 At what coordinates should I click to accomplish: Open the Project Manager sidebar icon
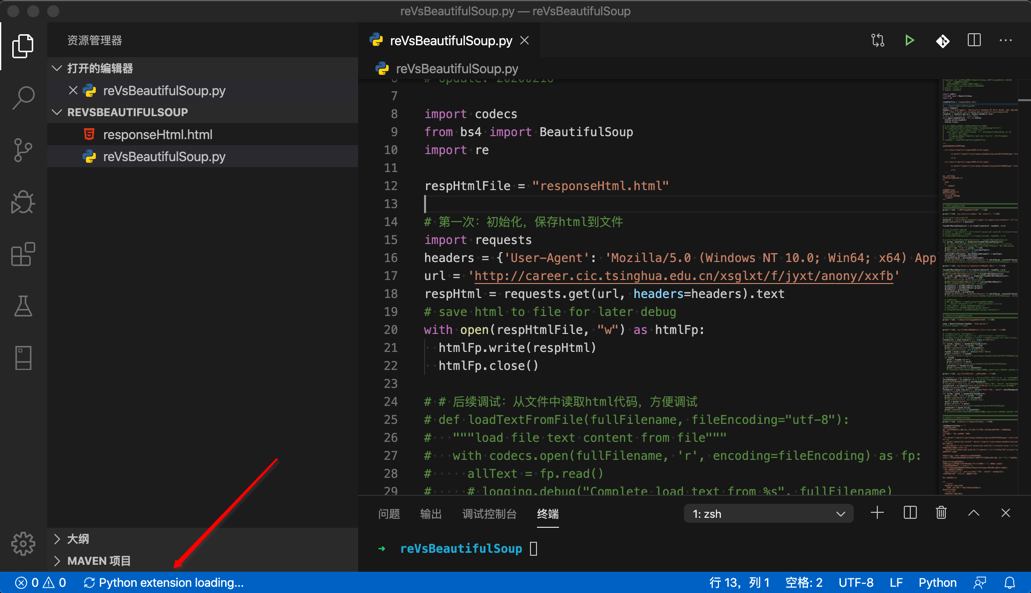[x=23, y=358]
